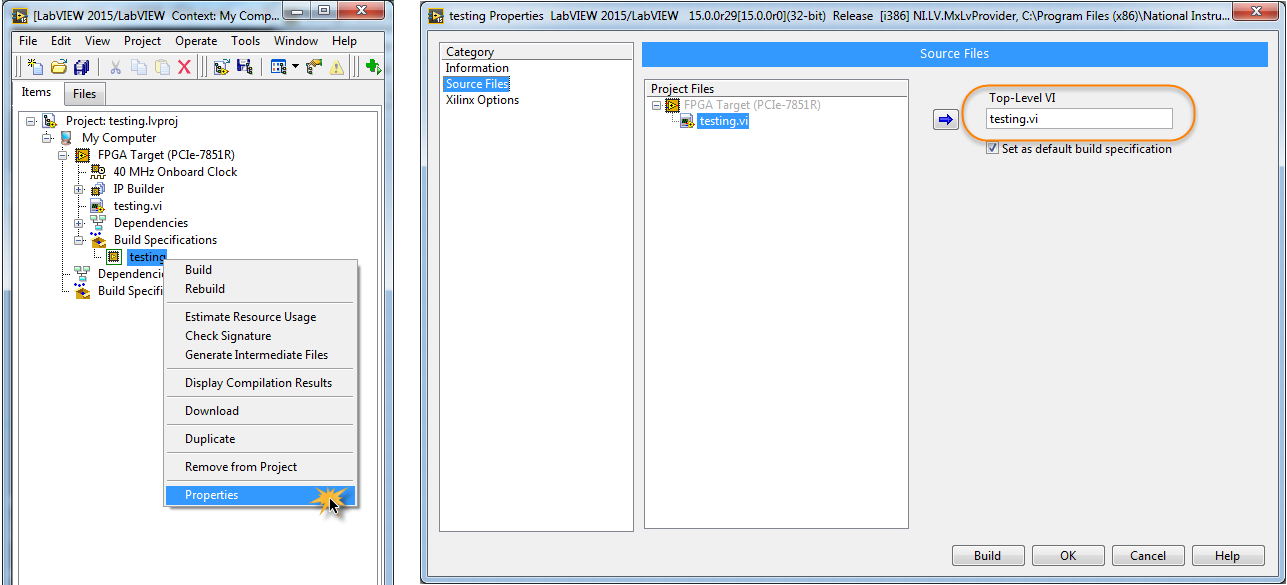Expand Dependencies under the FPGA Target
1287x585 pixels.
click(79, 223)
